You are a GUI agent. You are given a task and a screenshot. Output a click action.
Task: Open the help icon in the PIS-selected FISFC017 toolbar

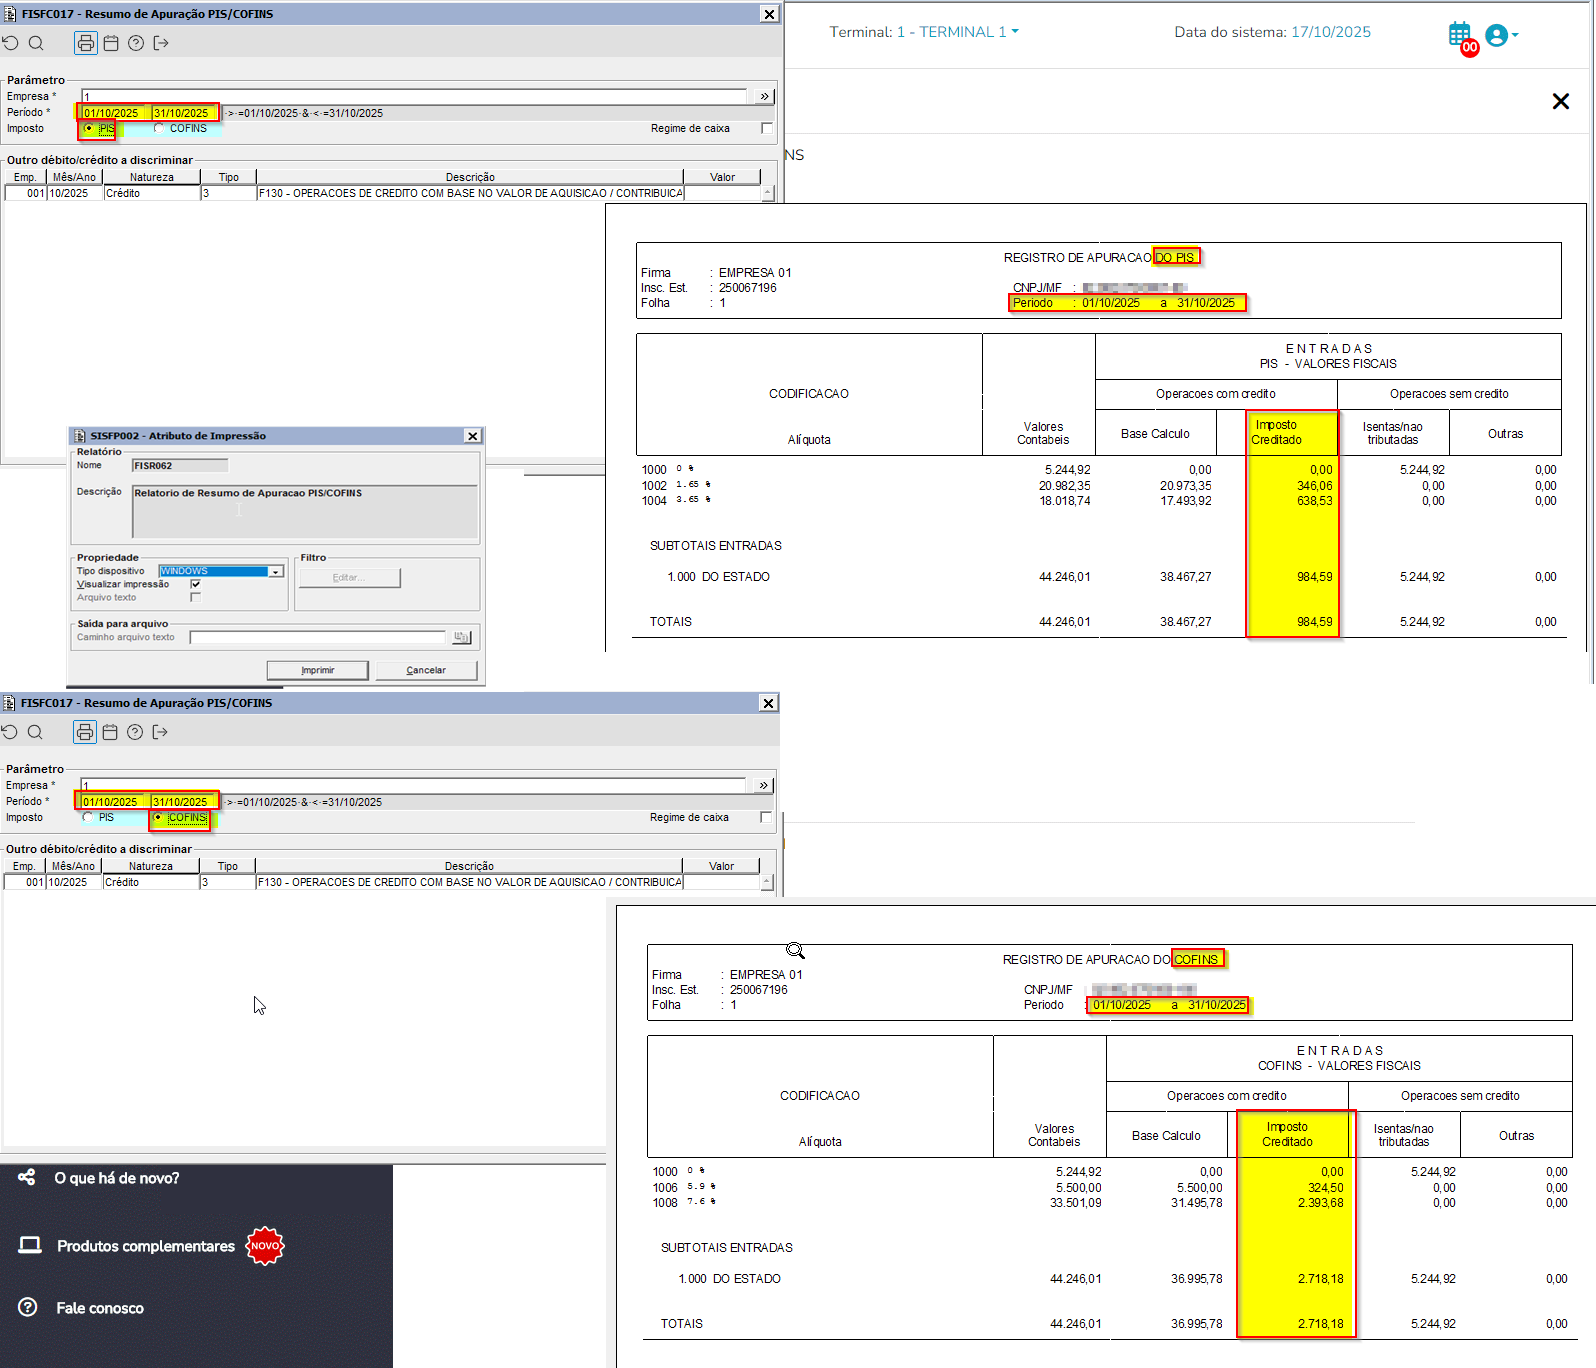(136, 43)
